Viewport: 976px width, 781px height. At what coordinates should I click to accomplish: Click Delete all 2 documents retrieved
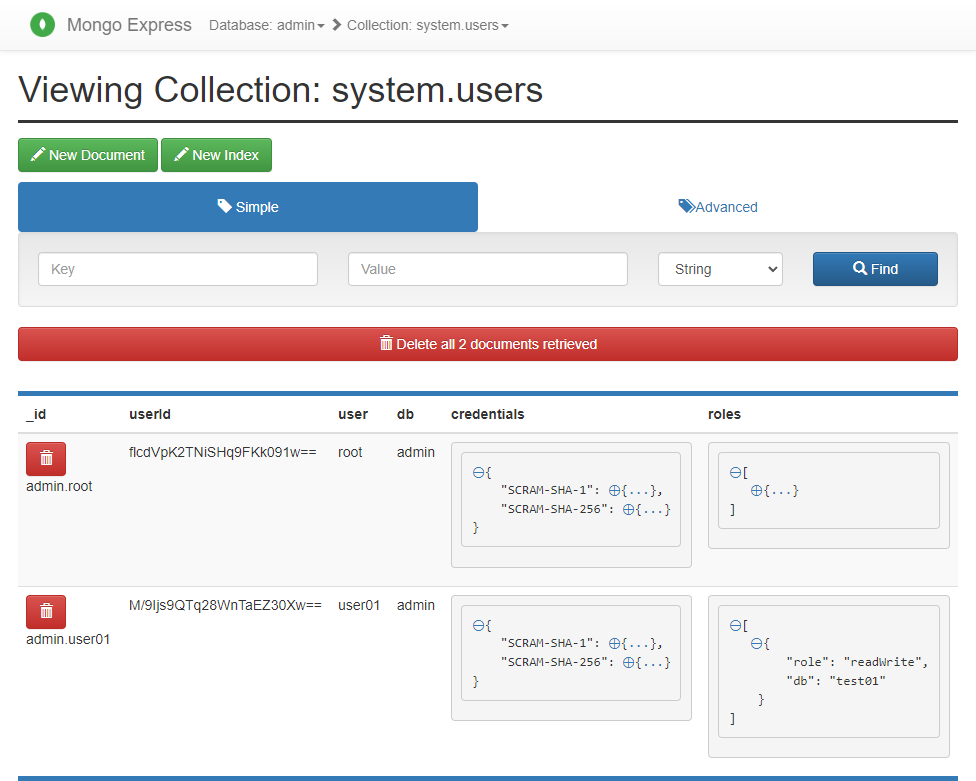point(488,344)
